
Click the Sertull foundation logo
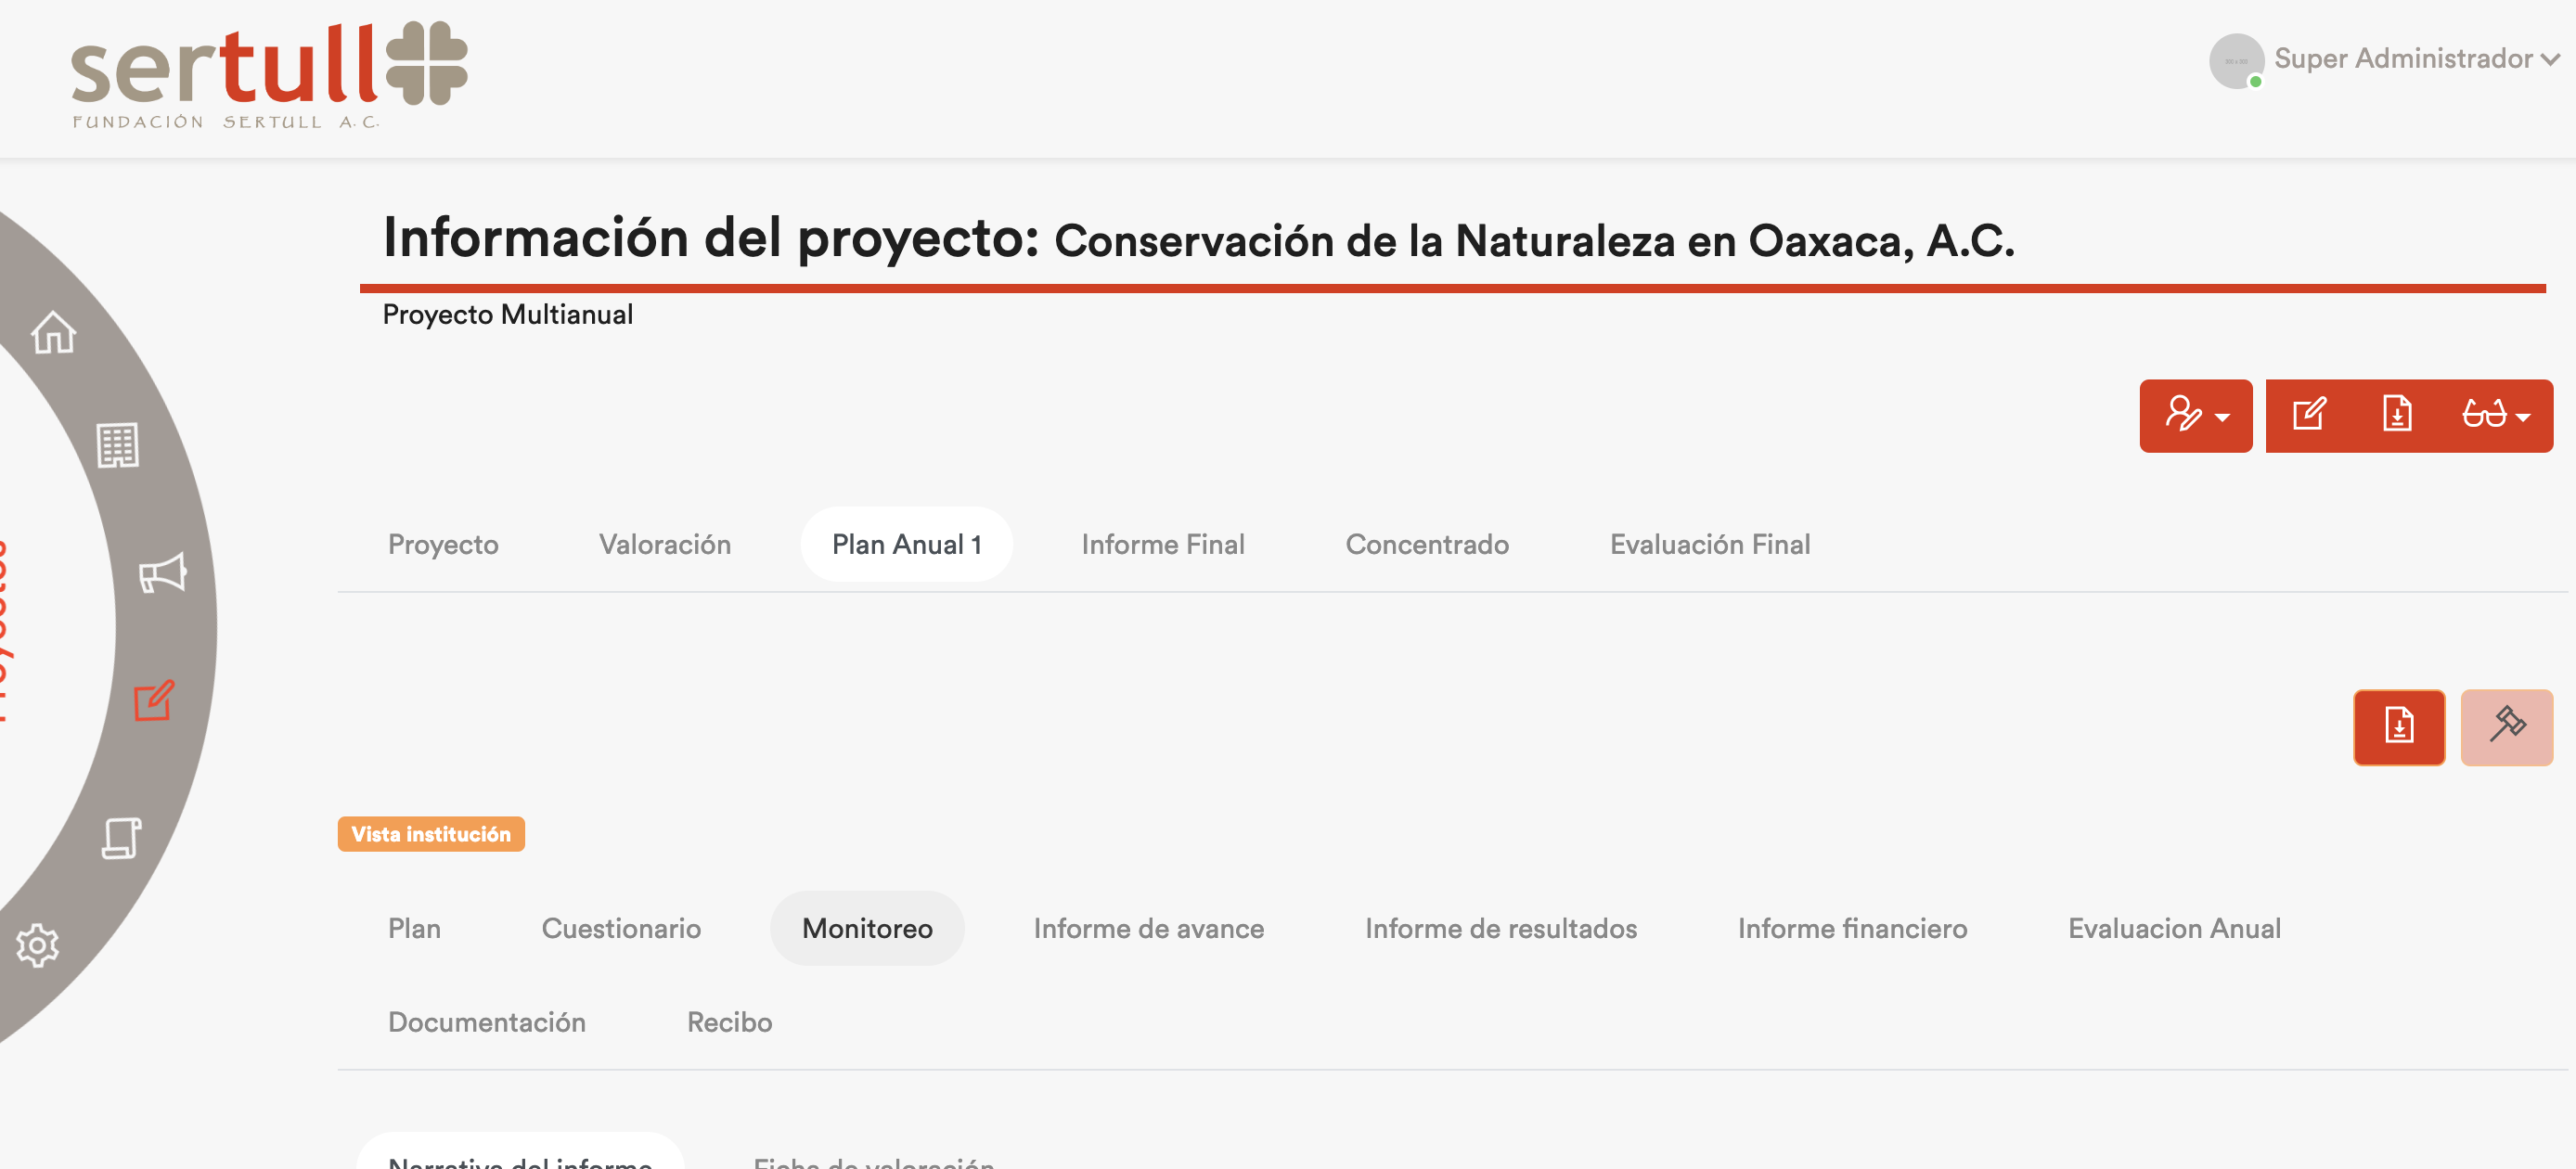(x=269, y=76)
